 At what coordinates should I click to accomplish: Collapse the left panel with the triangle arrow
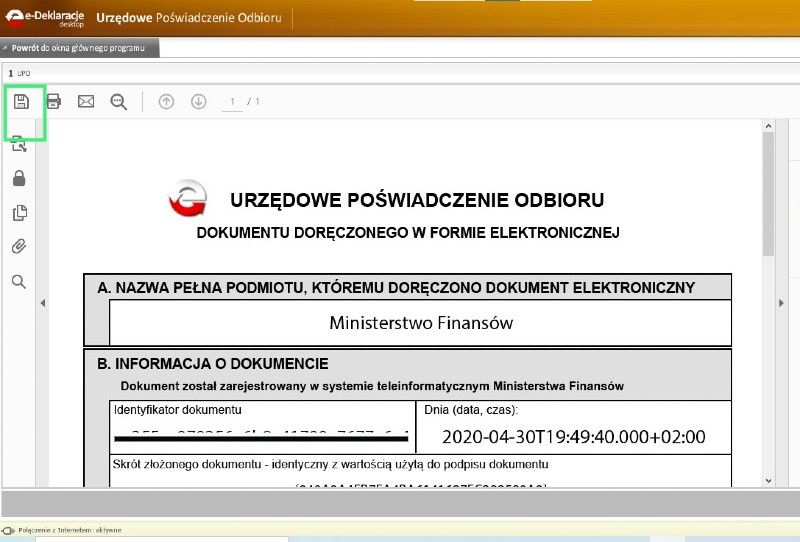tap(43, 303)
